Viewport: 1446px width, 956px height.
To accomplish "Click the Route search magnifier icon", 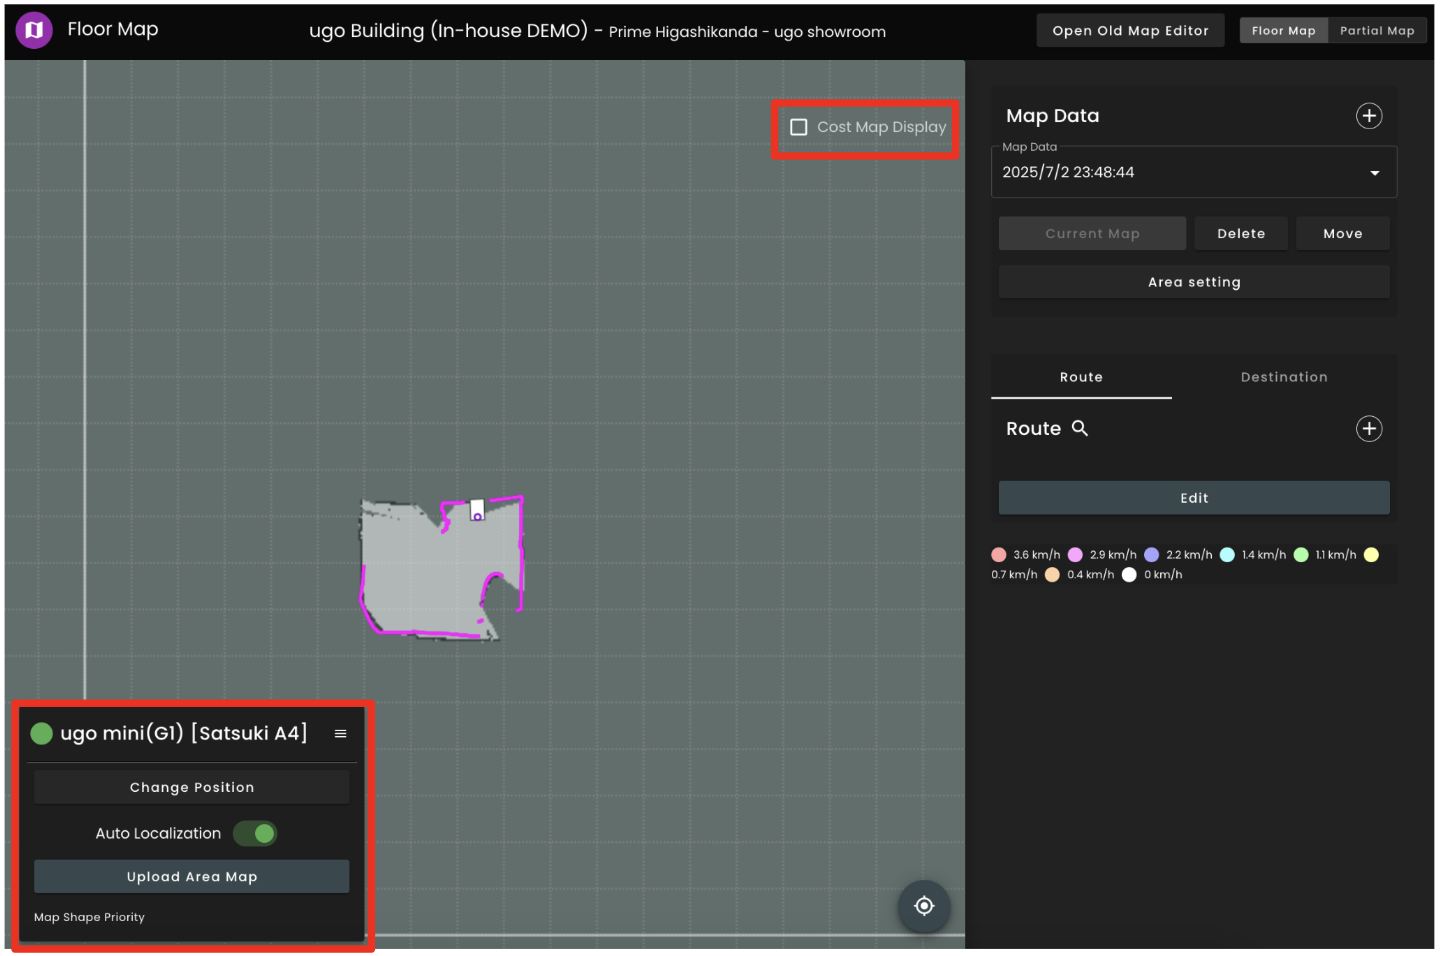I will click(1079, 428).
